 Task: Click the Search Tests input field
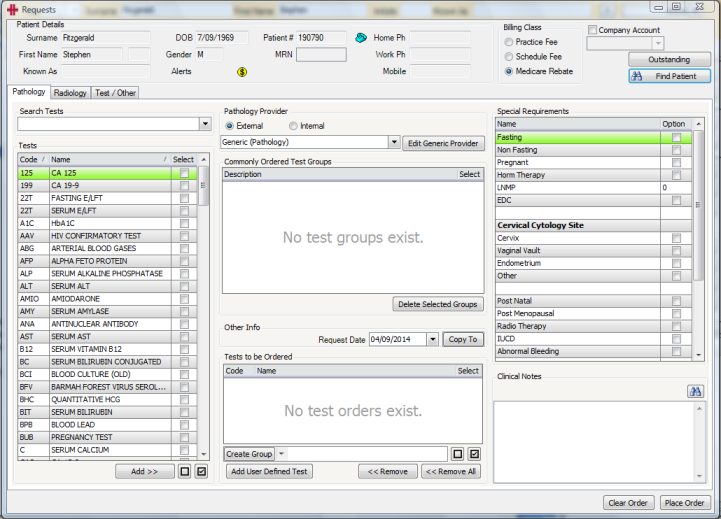pos(108,124)
